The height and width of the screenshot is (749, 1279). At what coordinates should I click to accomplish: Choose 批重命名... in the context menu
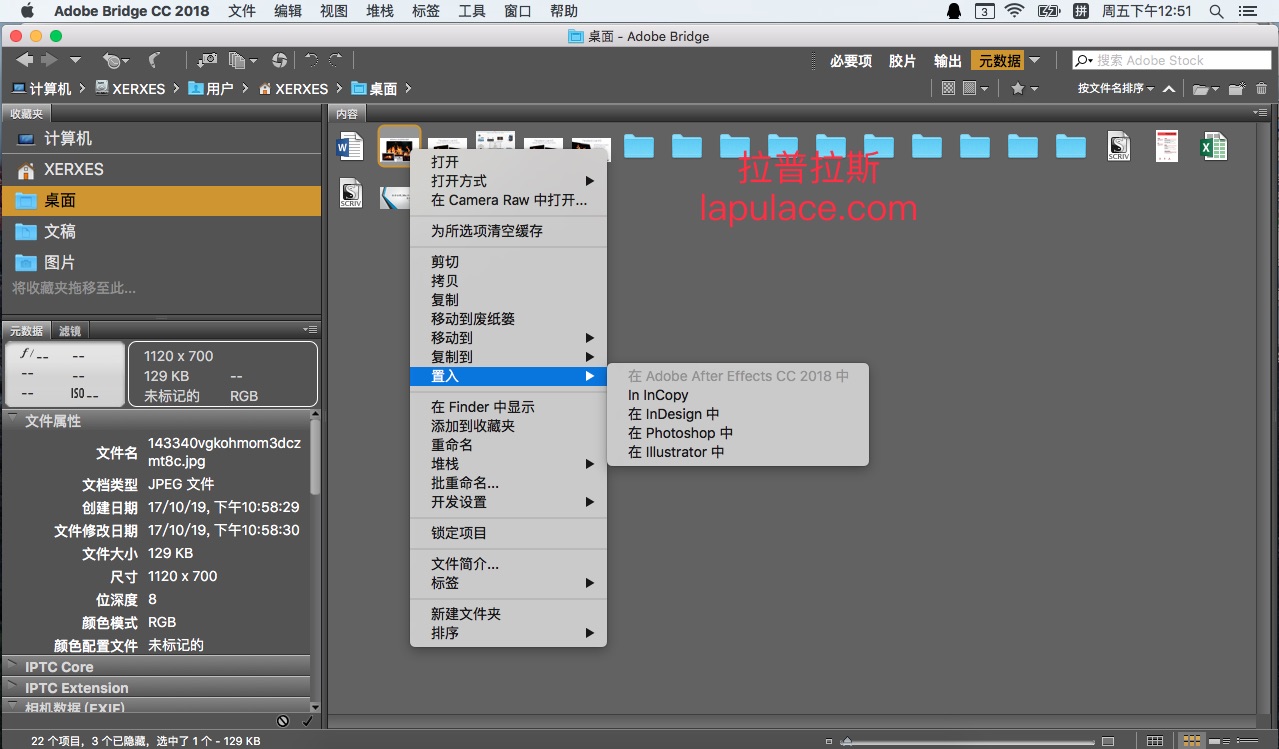[x=465, y=483]
